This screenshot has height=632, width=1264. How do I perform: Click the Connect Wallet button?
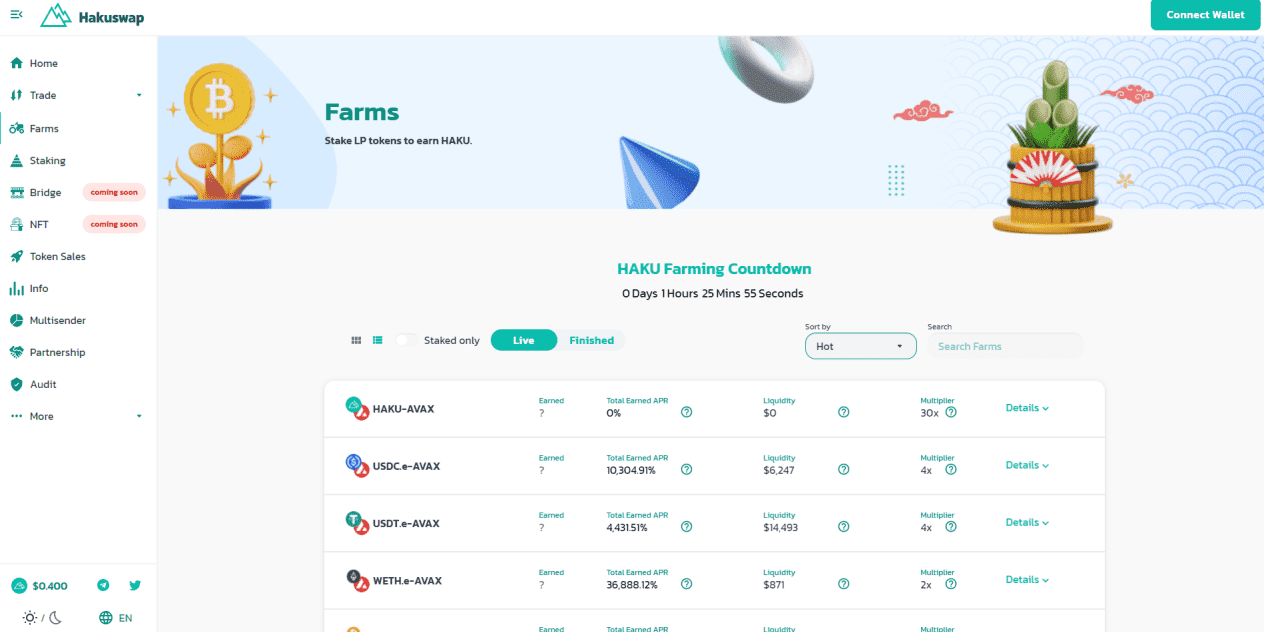click(x=1205, y=15)
